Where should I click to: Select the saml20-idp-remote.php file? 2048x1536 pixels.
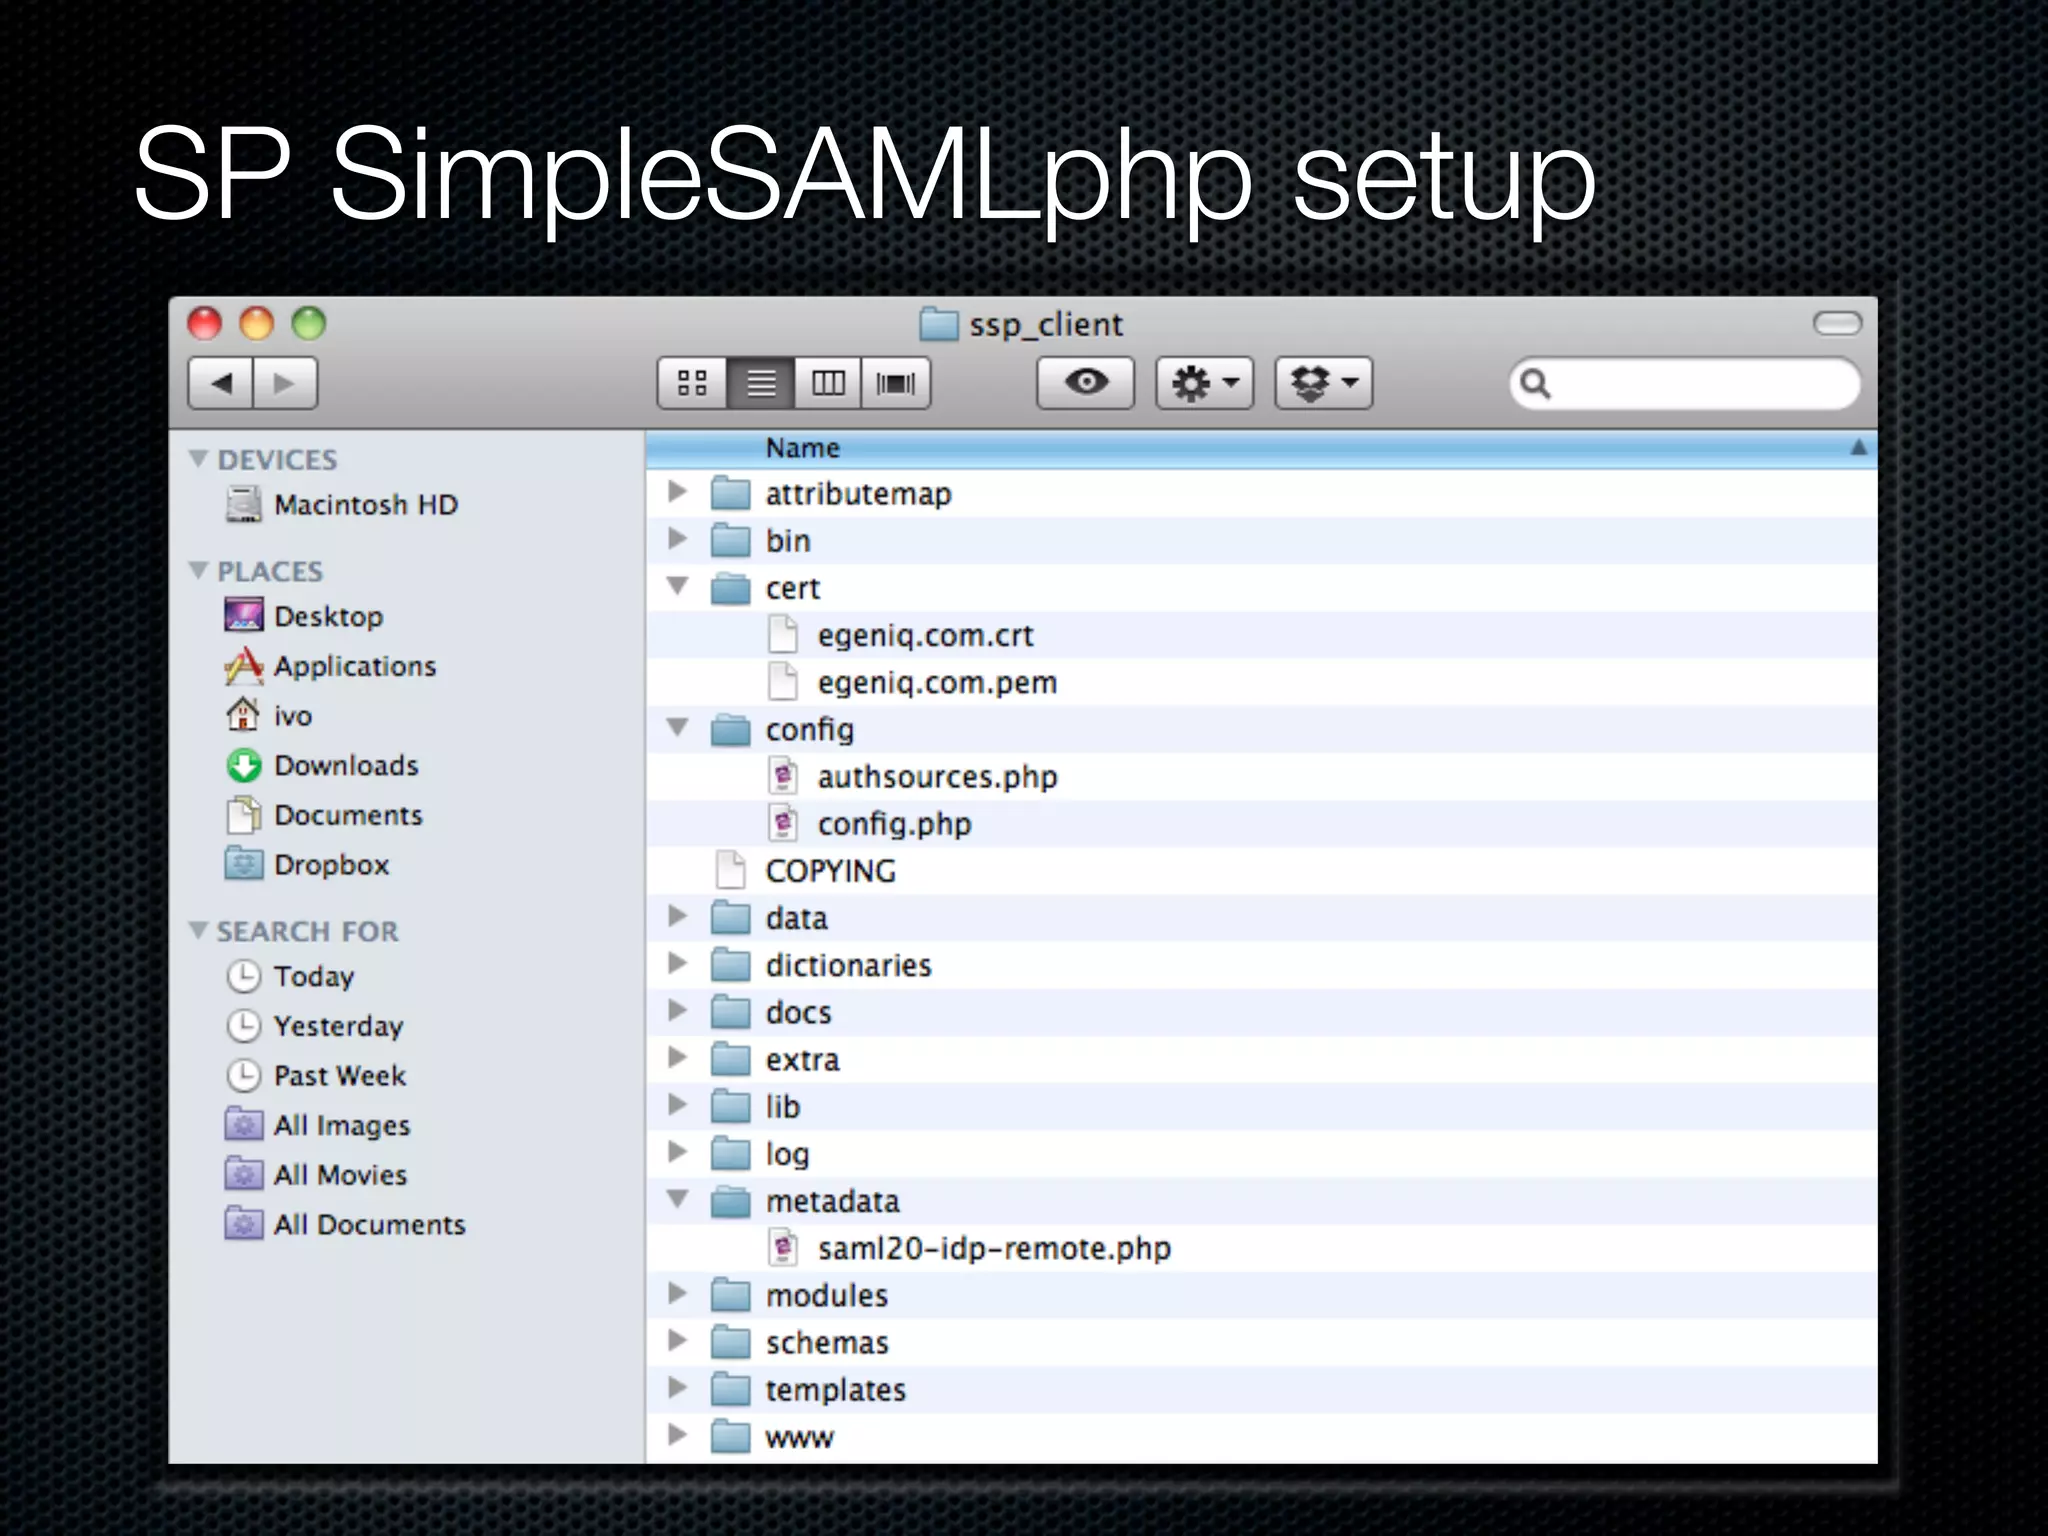(993, 1249)
